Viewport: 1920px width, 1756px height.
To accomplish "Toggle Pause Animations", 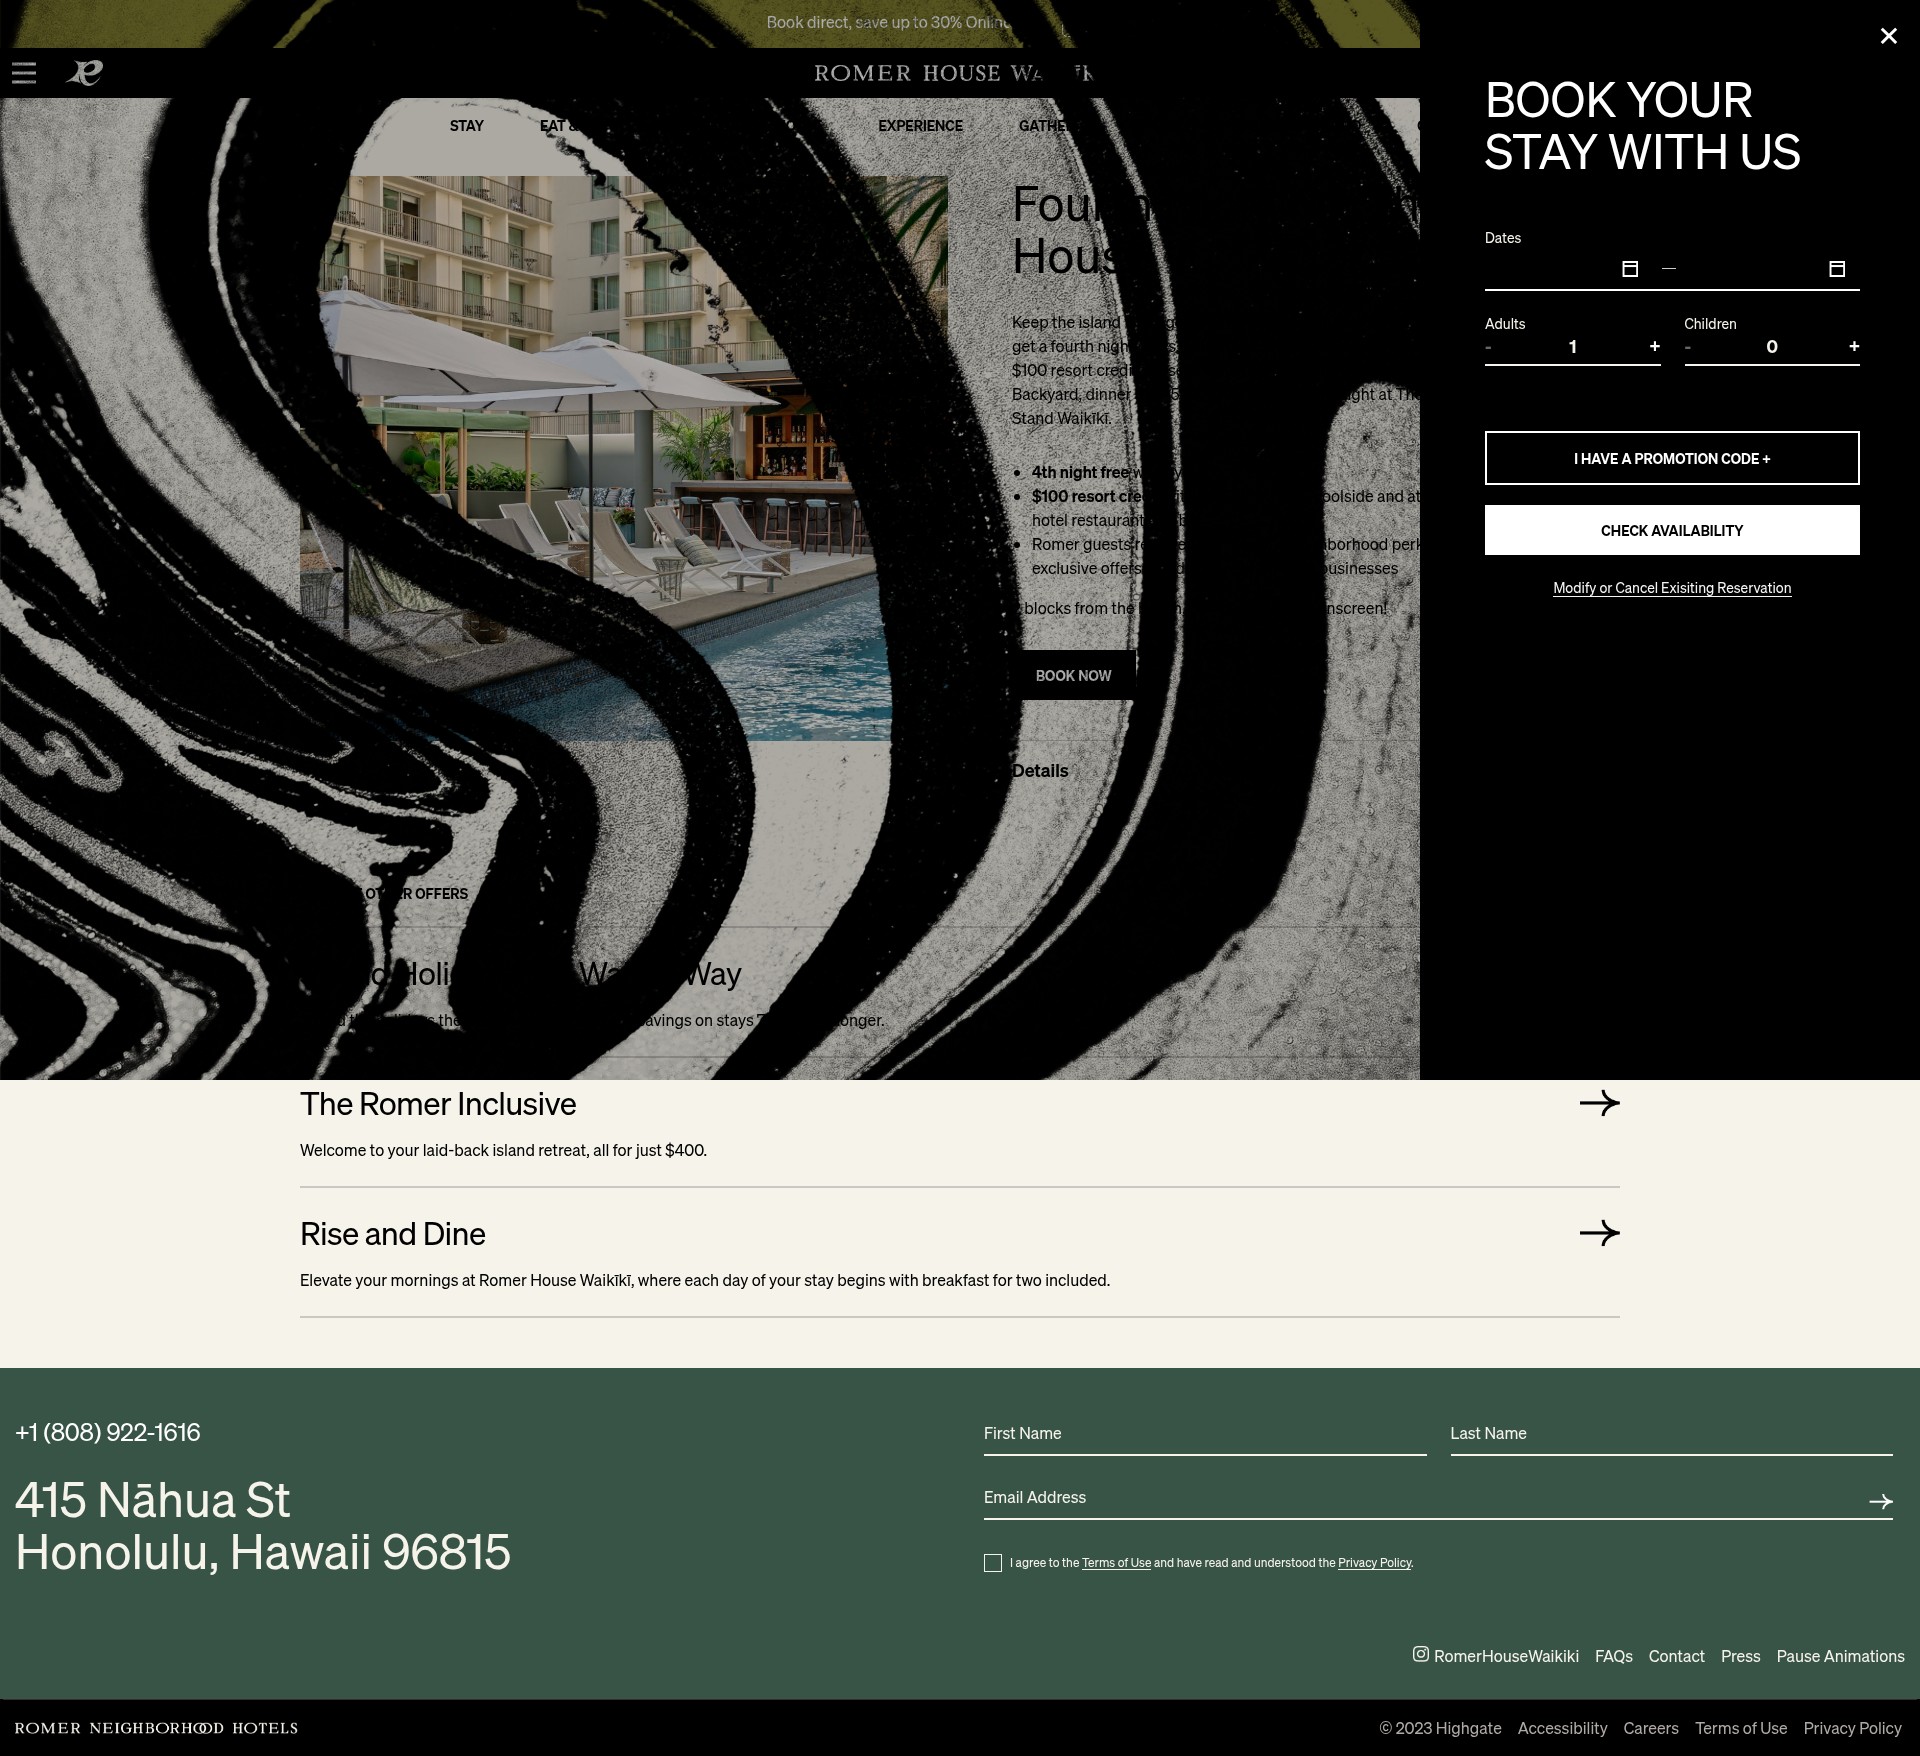I will point(1840,1656).
